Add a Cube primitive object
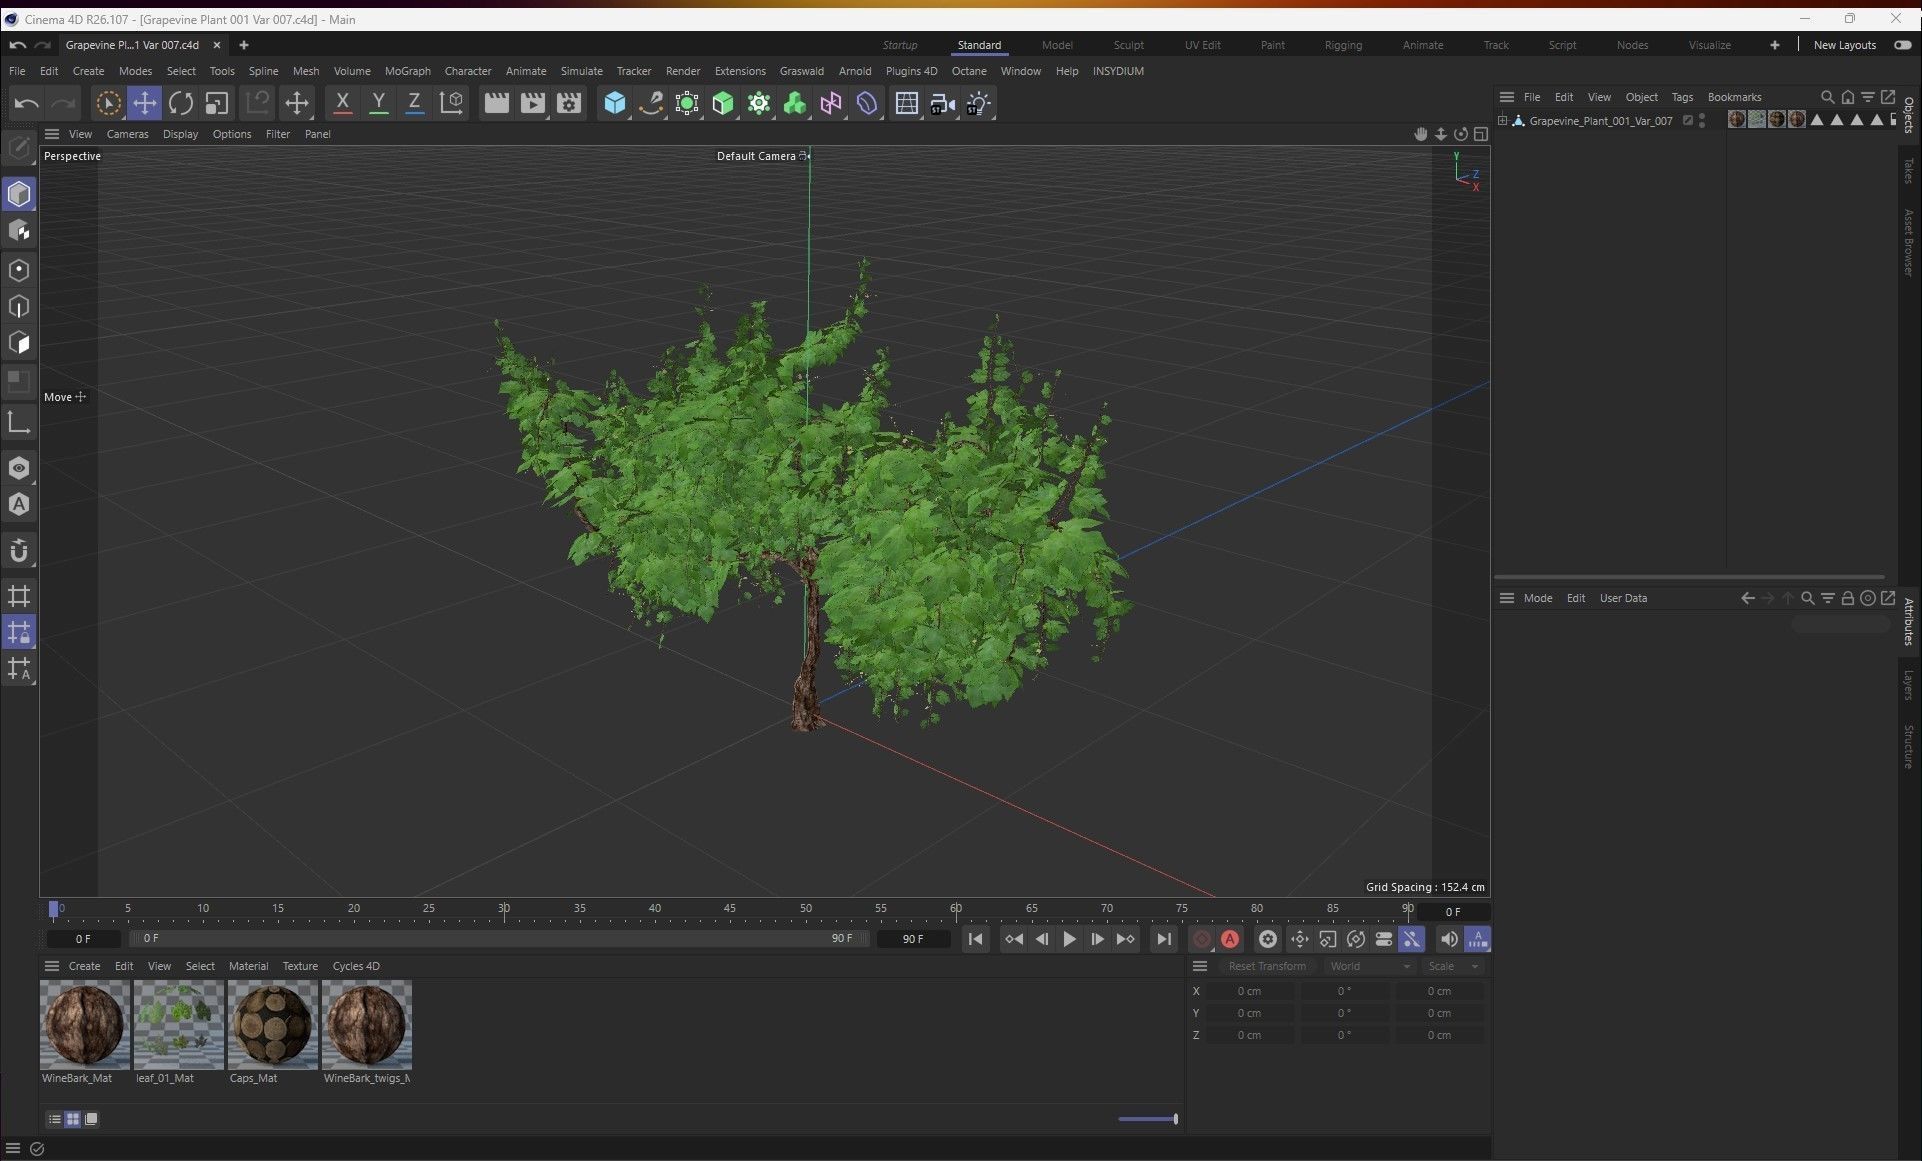Screen dimensions: 1922x1161 [x=614, y=103]
